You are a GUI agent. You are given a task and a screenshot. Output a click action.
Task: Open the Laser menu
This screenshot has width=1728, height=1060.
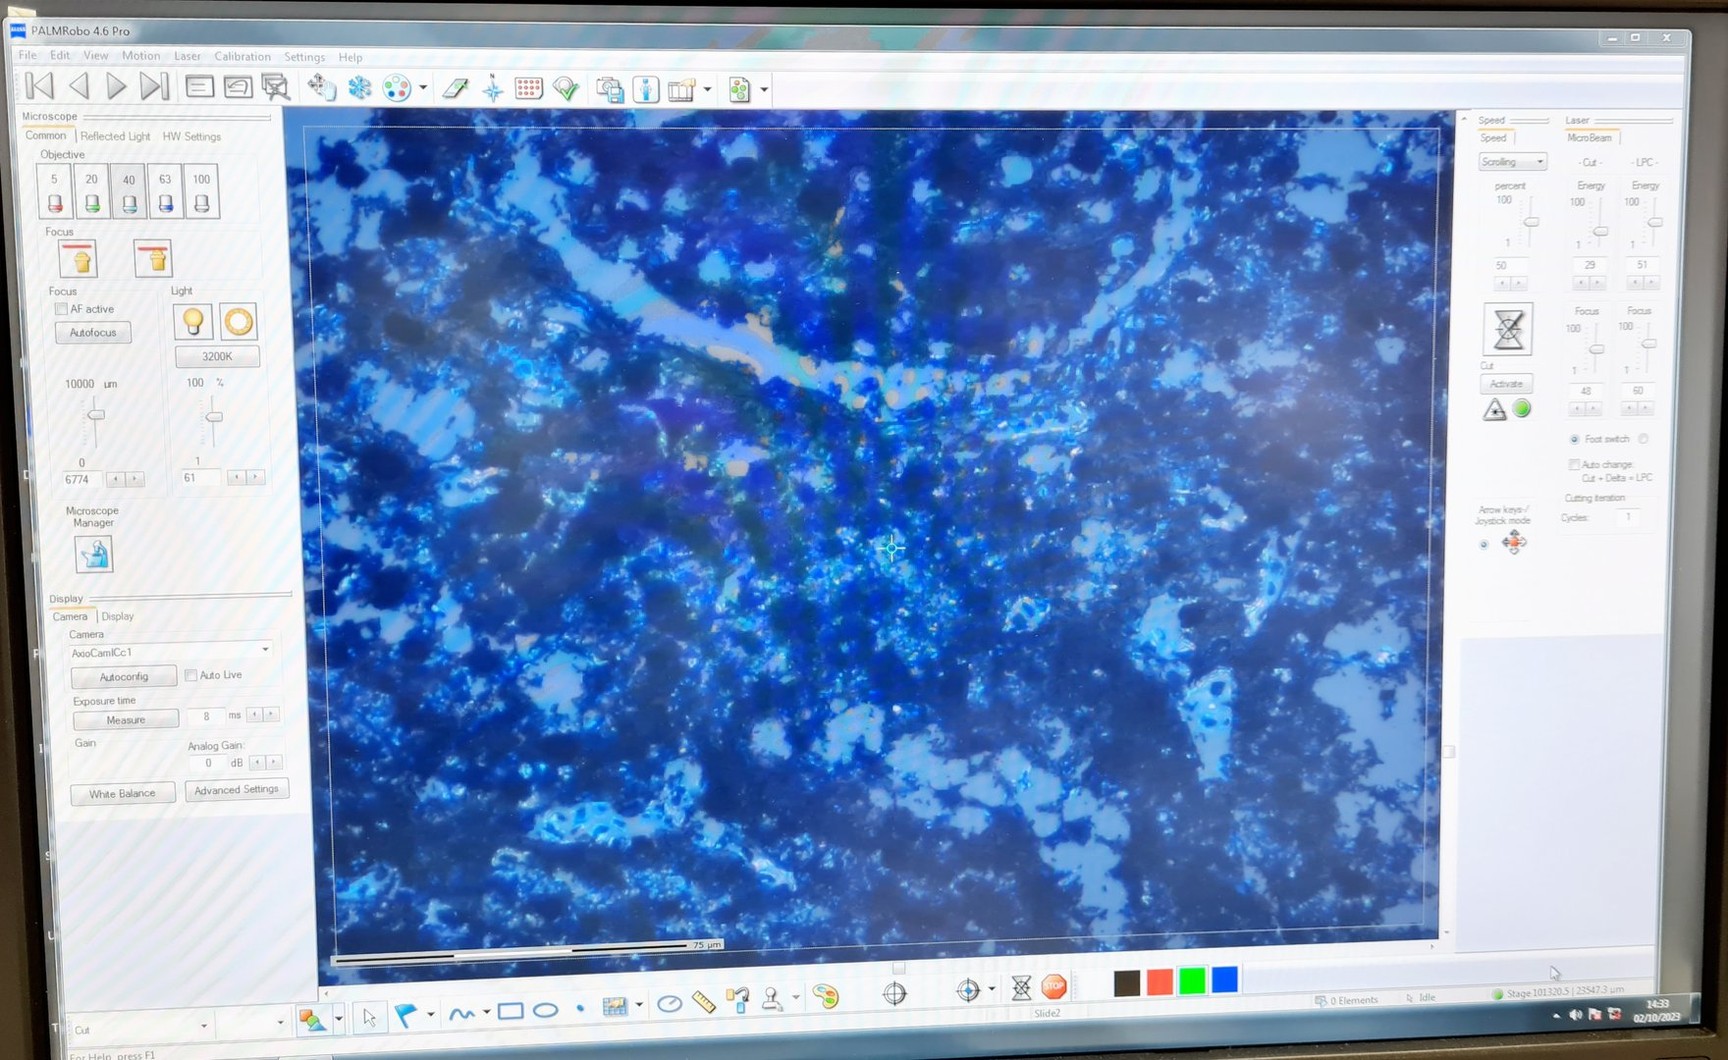click(x=187, y=56)
